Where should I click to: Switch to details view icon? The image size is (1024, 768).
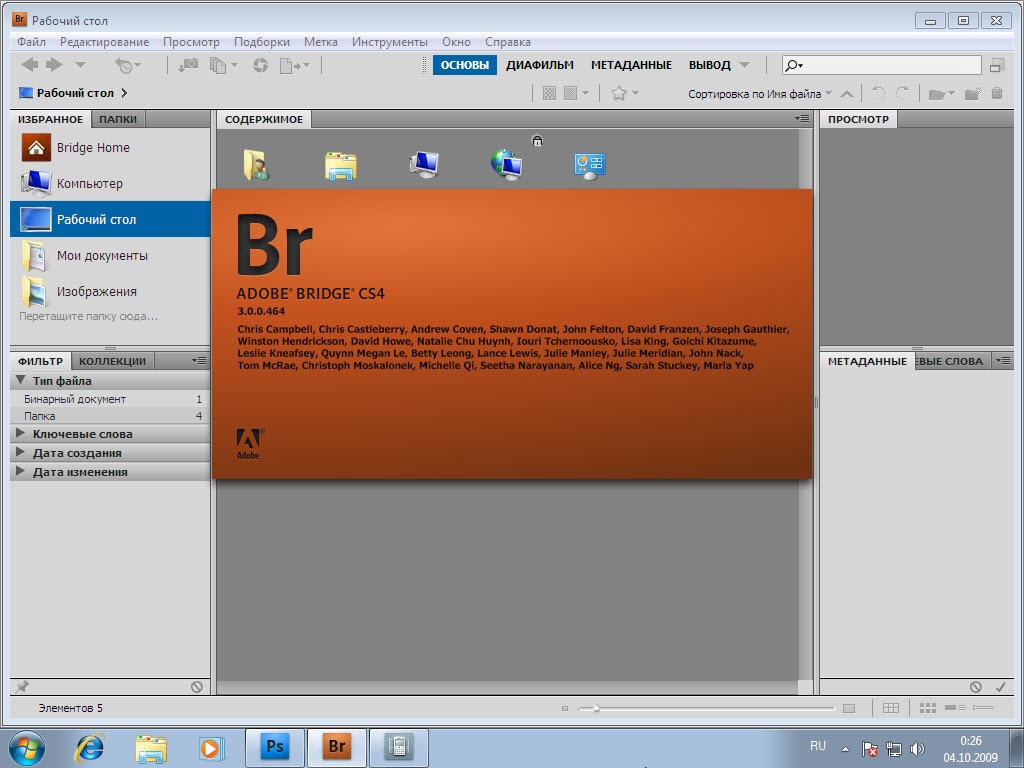955,708
